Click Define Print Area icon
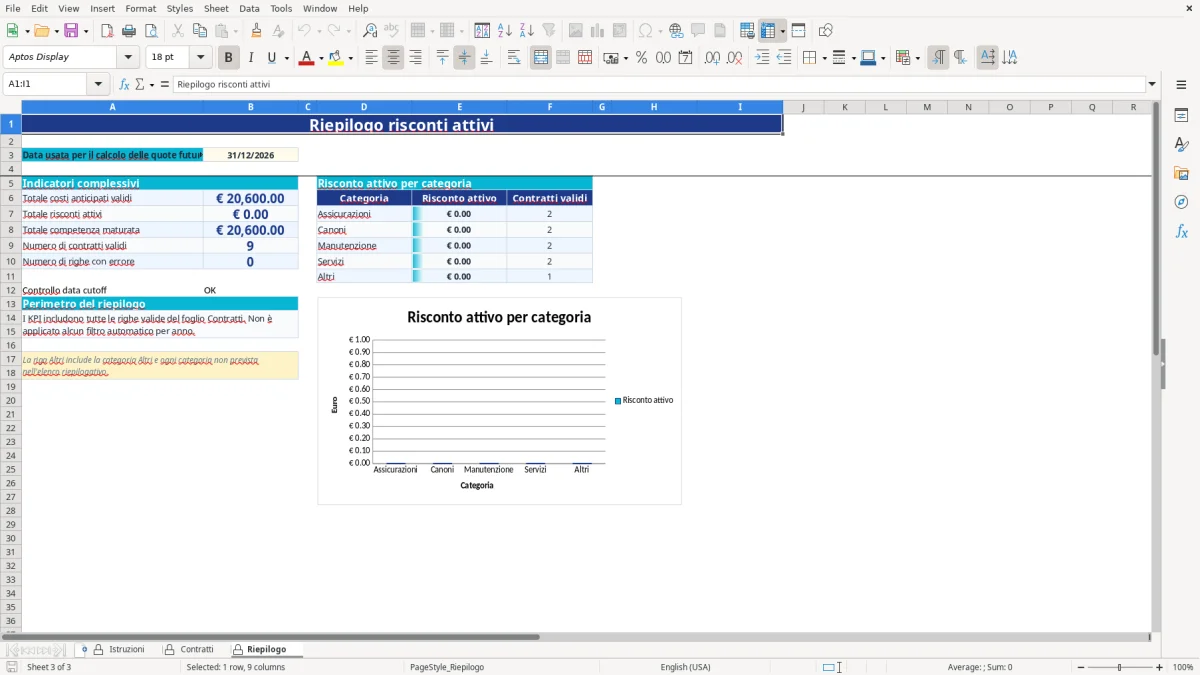This screenshot has height=675, width=1200. point(747,31)
